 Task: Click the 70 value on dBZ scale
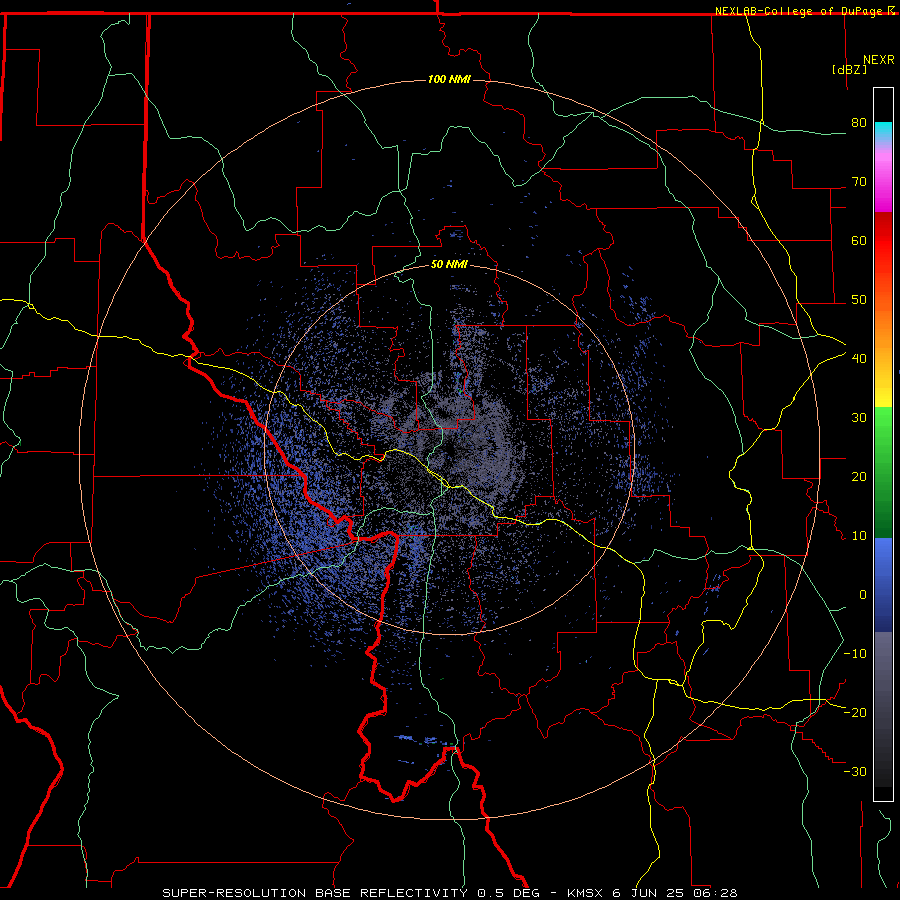[859, 182]
